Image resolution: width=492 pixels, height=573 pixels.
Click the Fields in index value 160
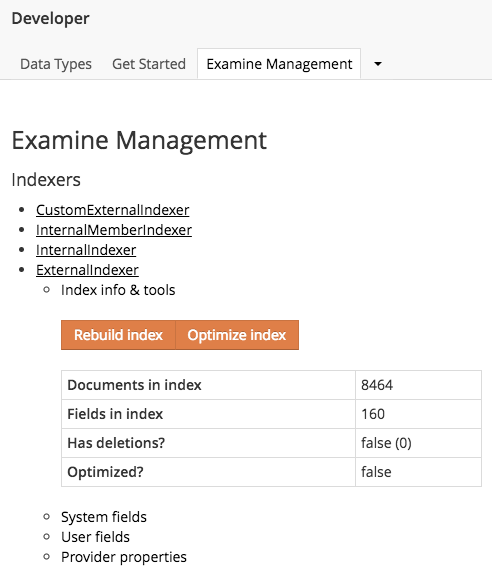pos(373,414)
